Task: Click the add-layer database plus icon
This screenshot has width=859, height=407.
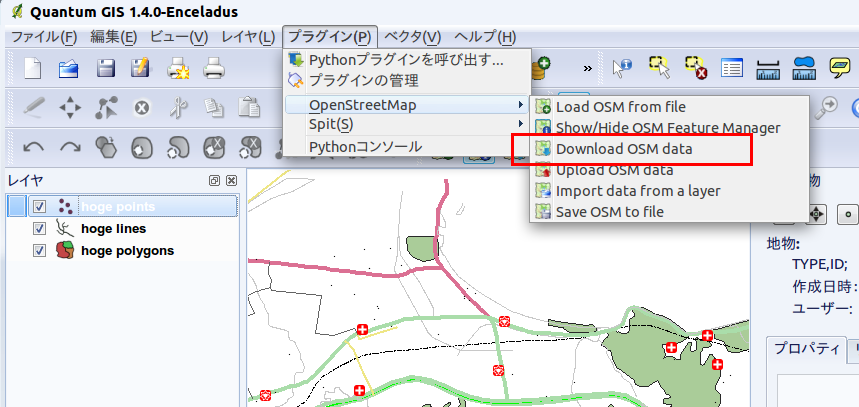Action: click(542, 67)
